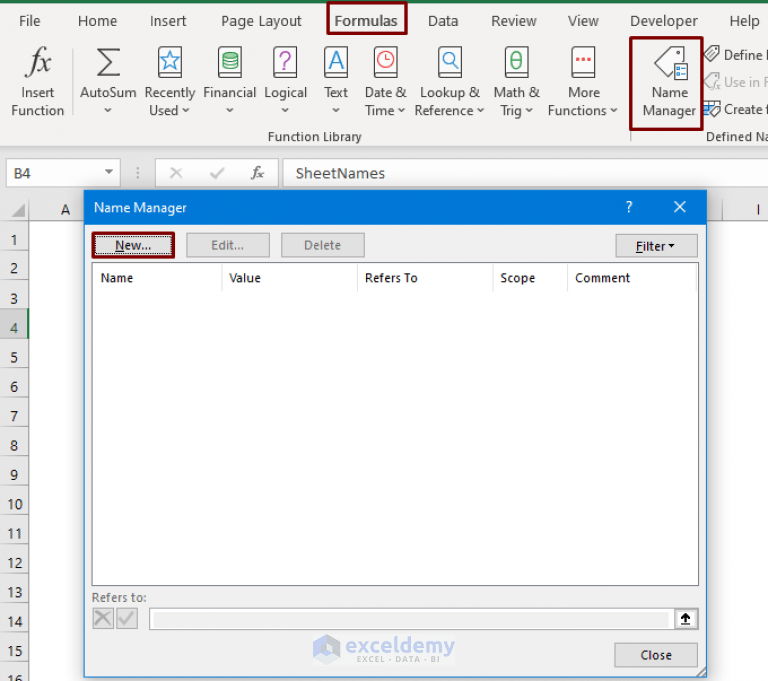Open the Help tab
Viewport: 768px width, 681px height.
tap(744, 21)
